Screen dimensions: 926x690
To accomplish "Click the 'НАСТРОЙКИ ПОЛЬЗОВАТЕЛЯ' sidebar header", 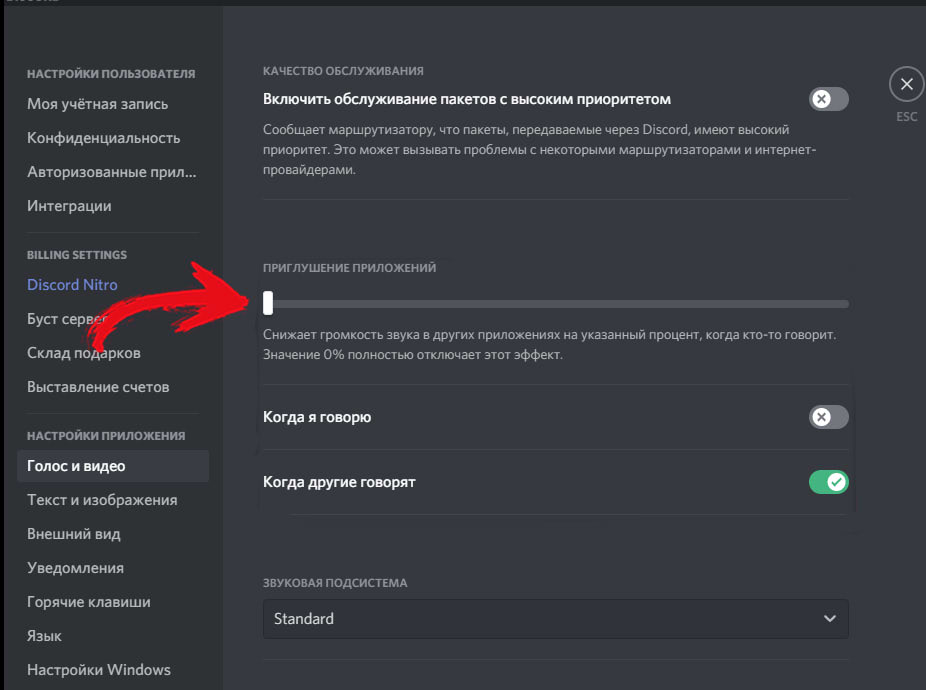I will point(111,74).
